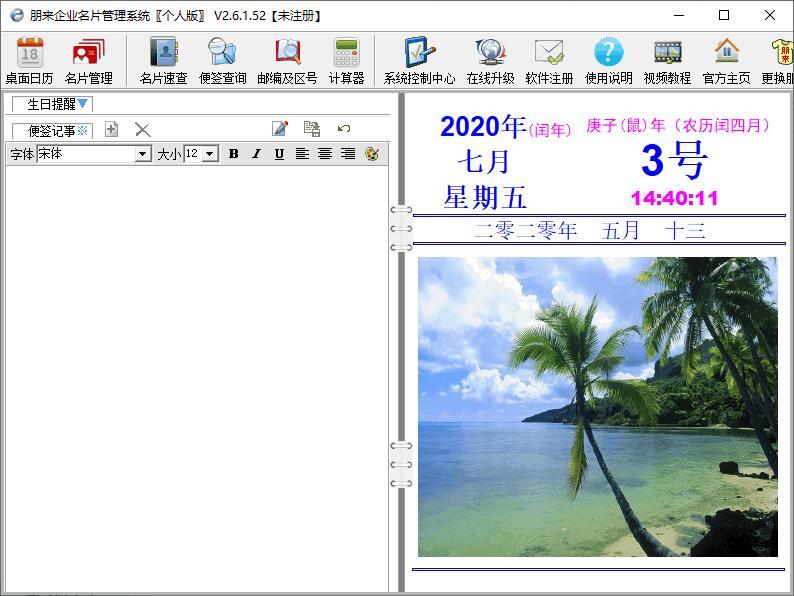Viewport: 794px width, 596px height.
Task: Open 名片管理 business card management
Action: tap(88, 60)
